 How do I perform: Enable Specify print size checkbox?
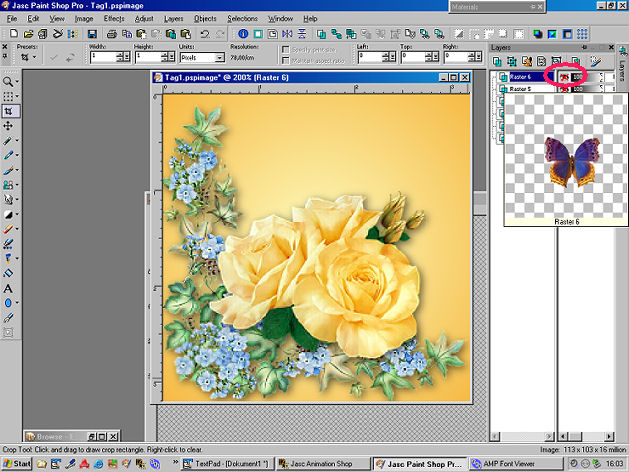286,49
